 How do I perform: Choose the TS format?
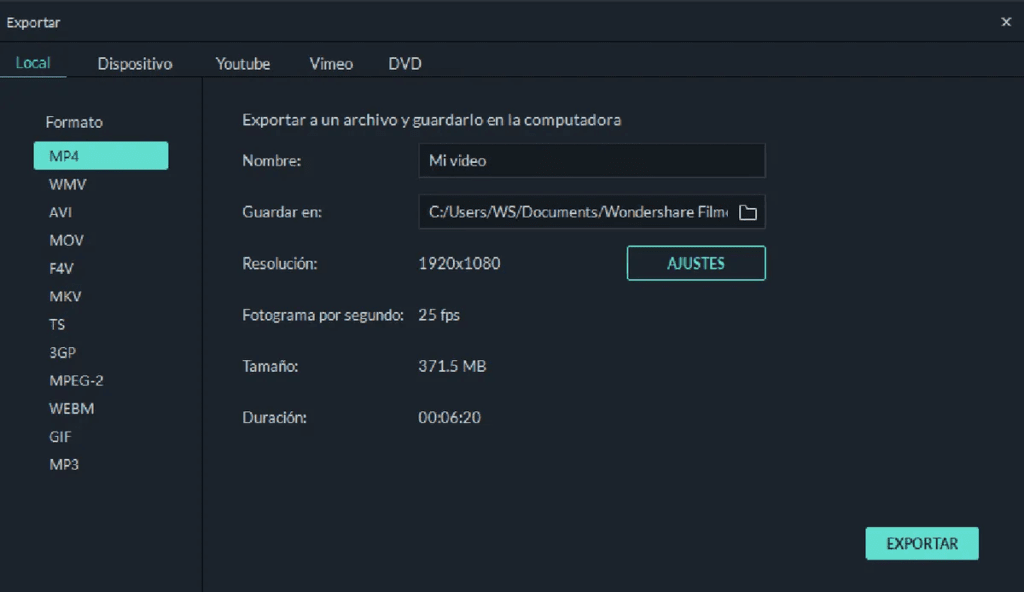[57, 325]
